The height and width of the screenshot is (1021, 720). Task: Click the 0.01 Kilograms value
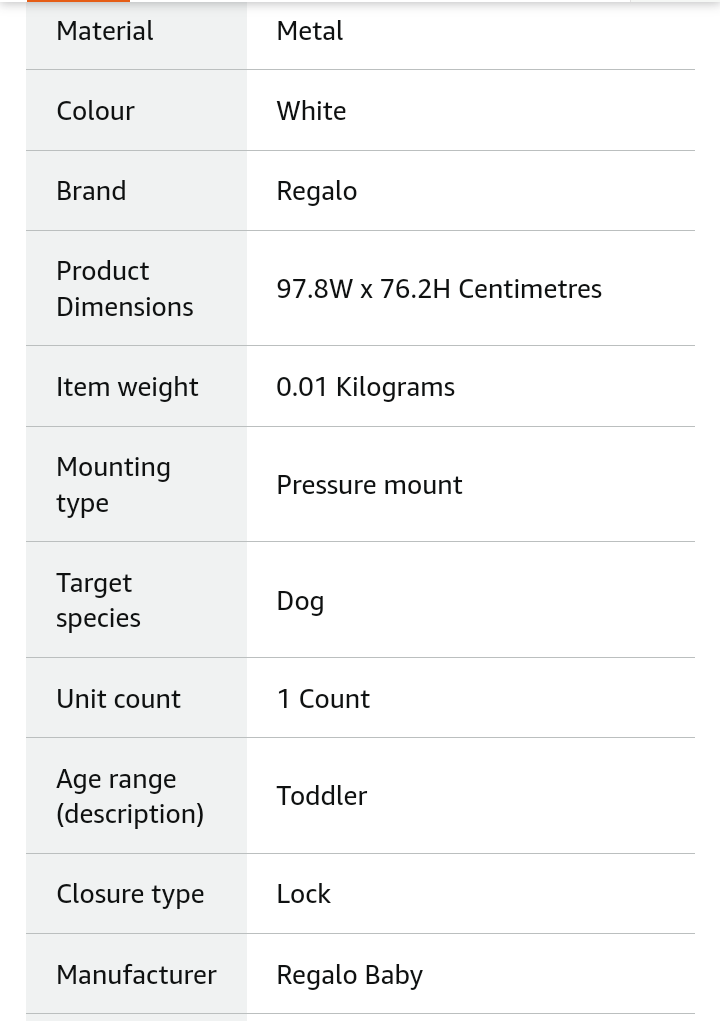(366, 387)
